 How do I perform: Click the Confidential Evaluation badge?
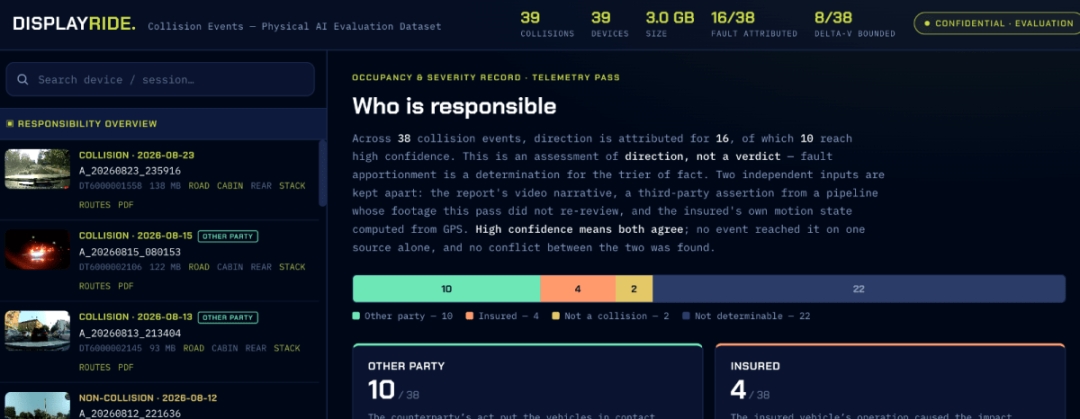point(999,23)
